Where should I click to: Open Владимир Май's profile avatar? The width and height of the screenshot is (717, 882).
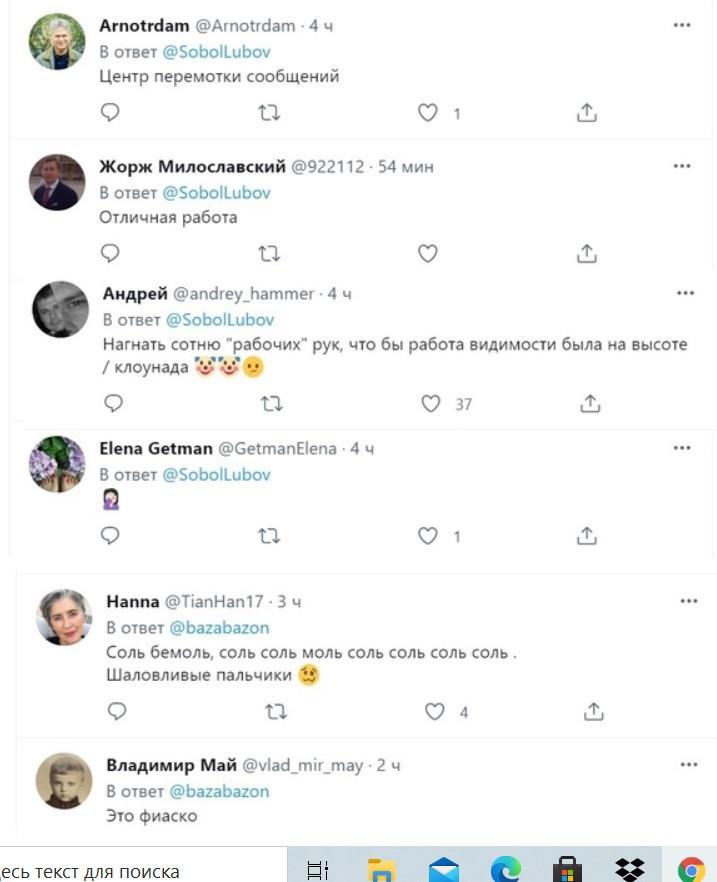coord(64,780)
